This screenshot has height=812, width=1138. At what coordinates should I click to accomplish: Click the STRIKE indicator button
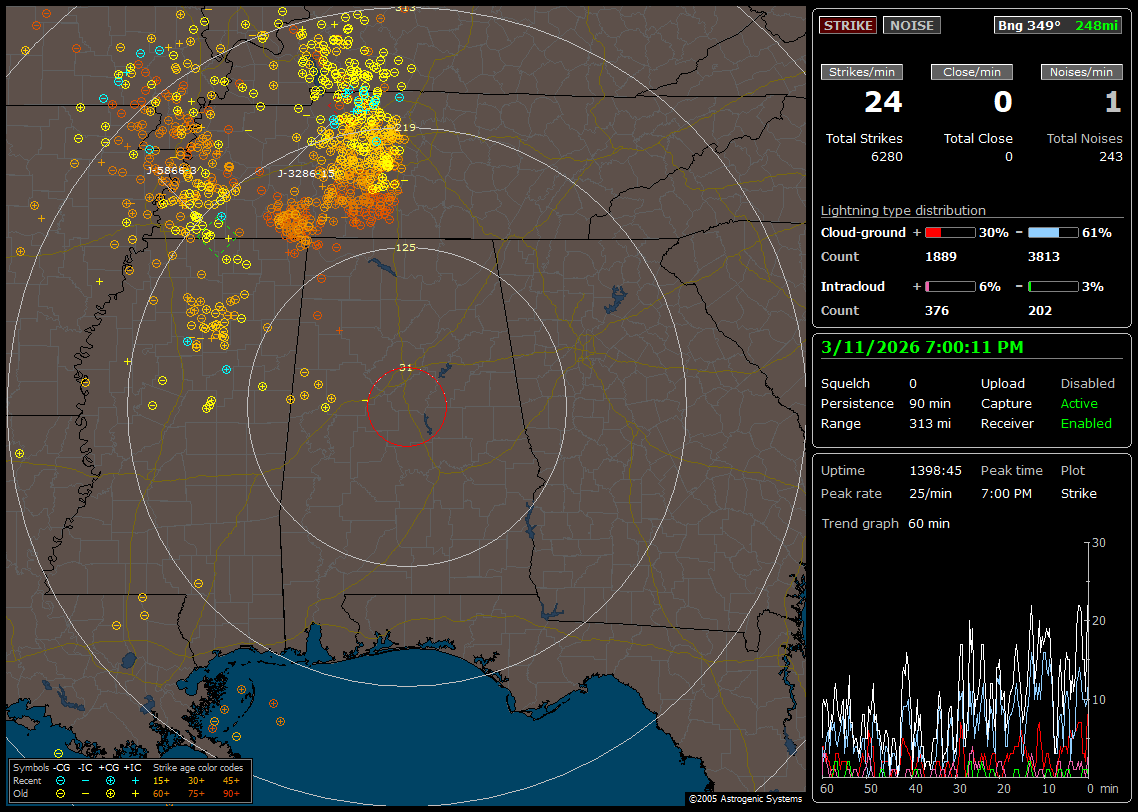[x=848, y=25]
